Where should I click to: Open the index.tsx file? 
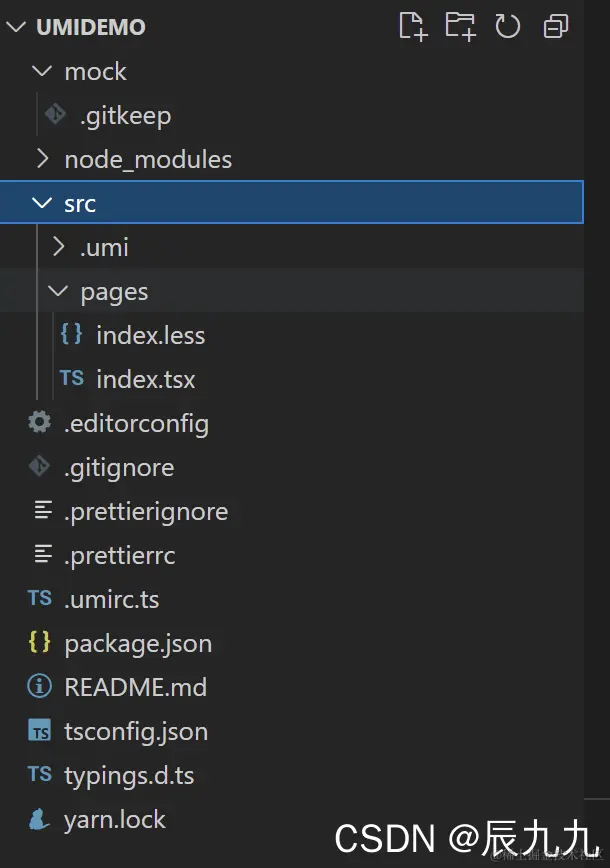pos(145,380)
